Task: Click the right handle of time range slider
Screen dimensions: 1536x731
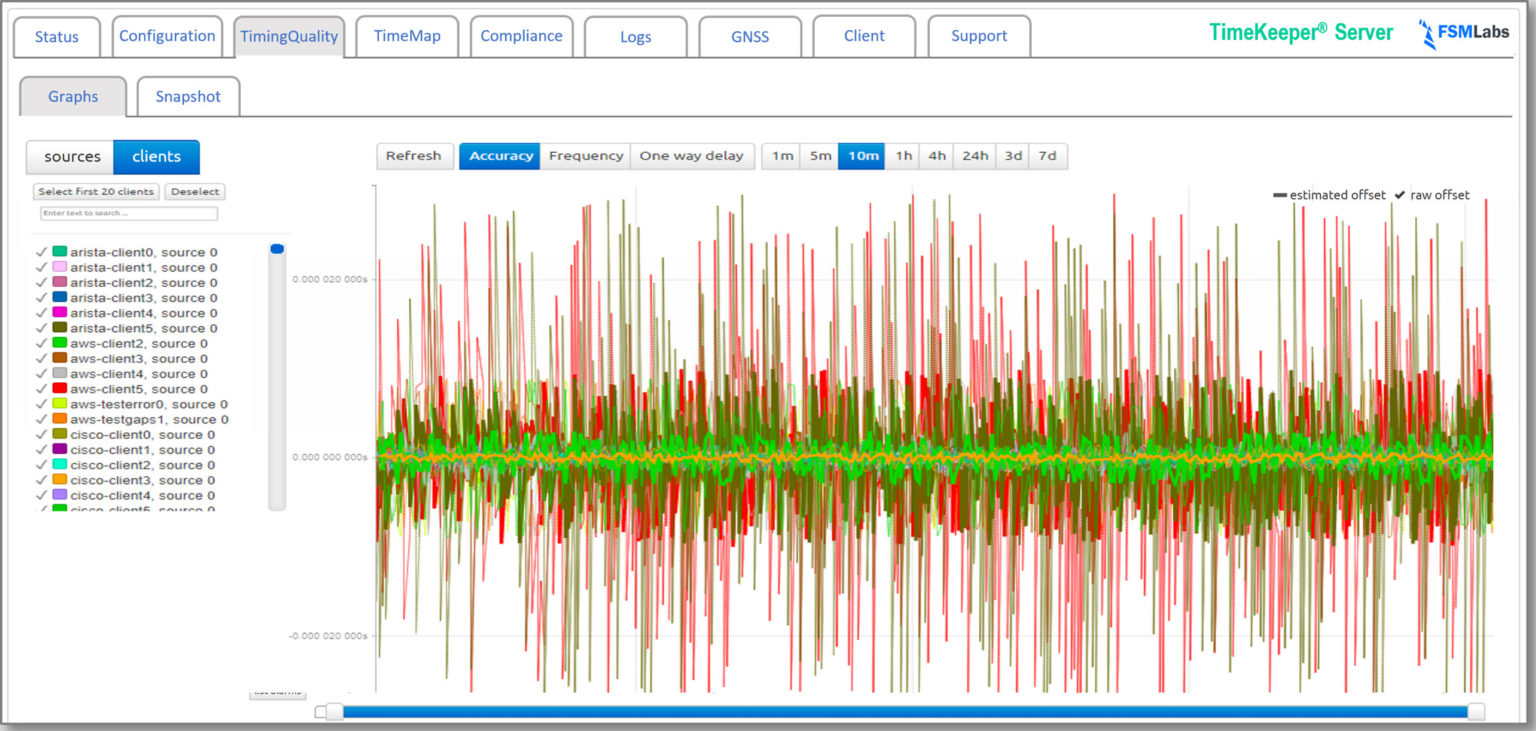Action: (x=1475, y=711)
